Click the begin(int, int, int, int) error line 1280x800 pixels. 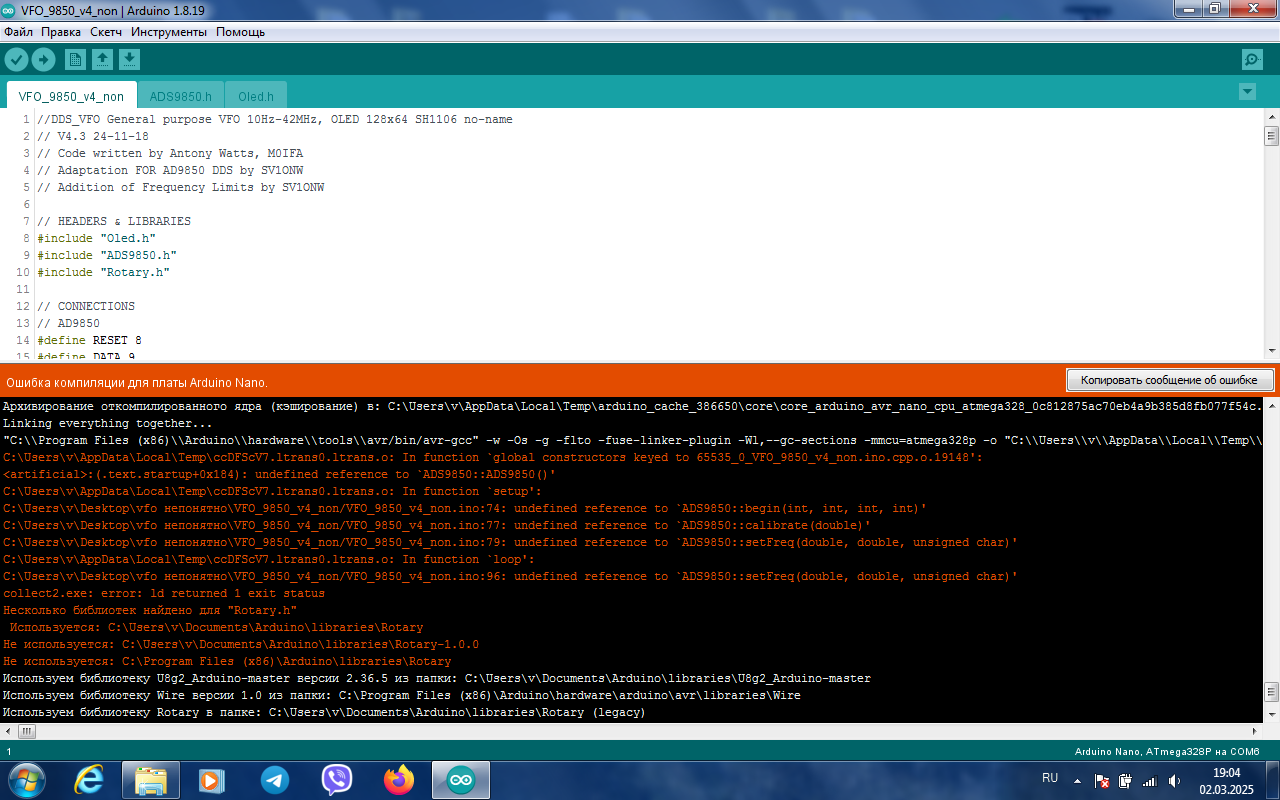pyautogui.click(x=465, y=508)
